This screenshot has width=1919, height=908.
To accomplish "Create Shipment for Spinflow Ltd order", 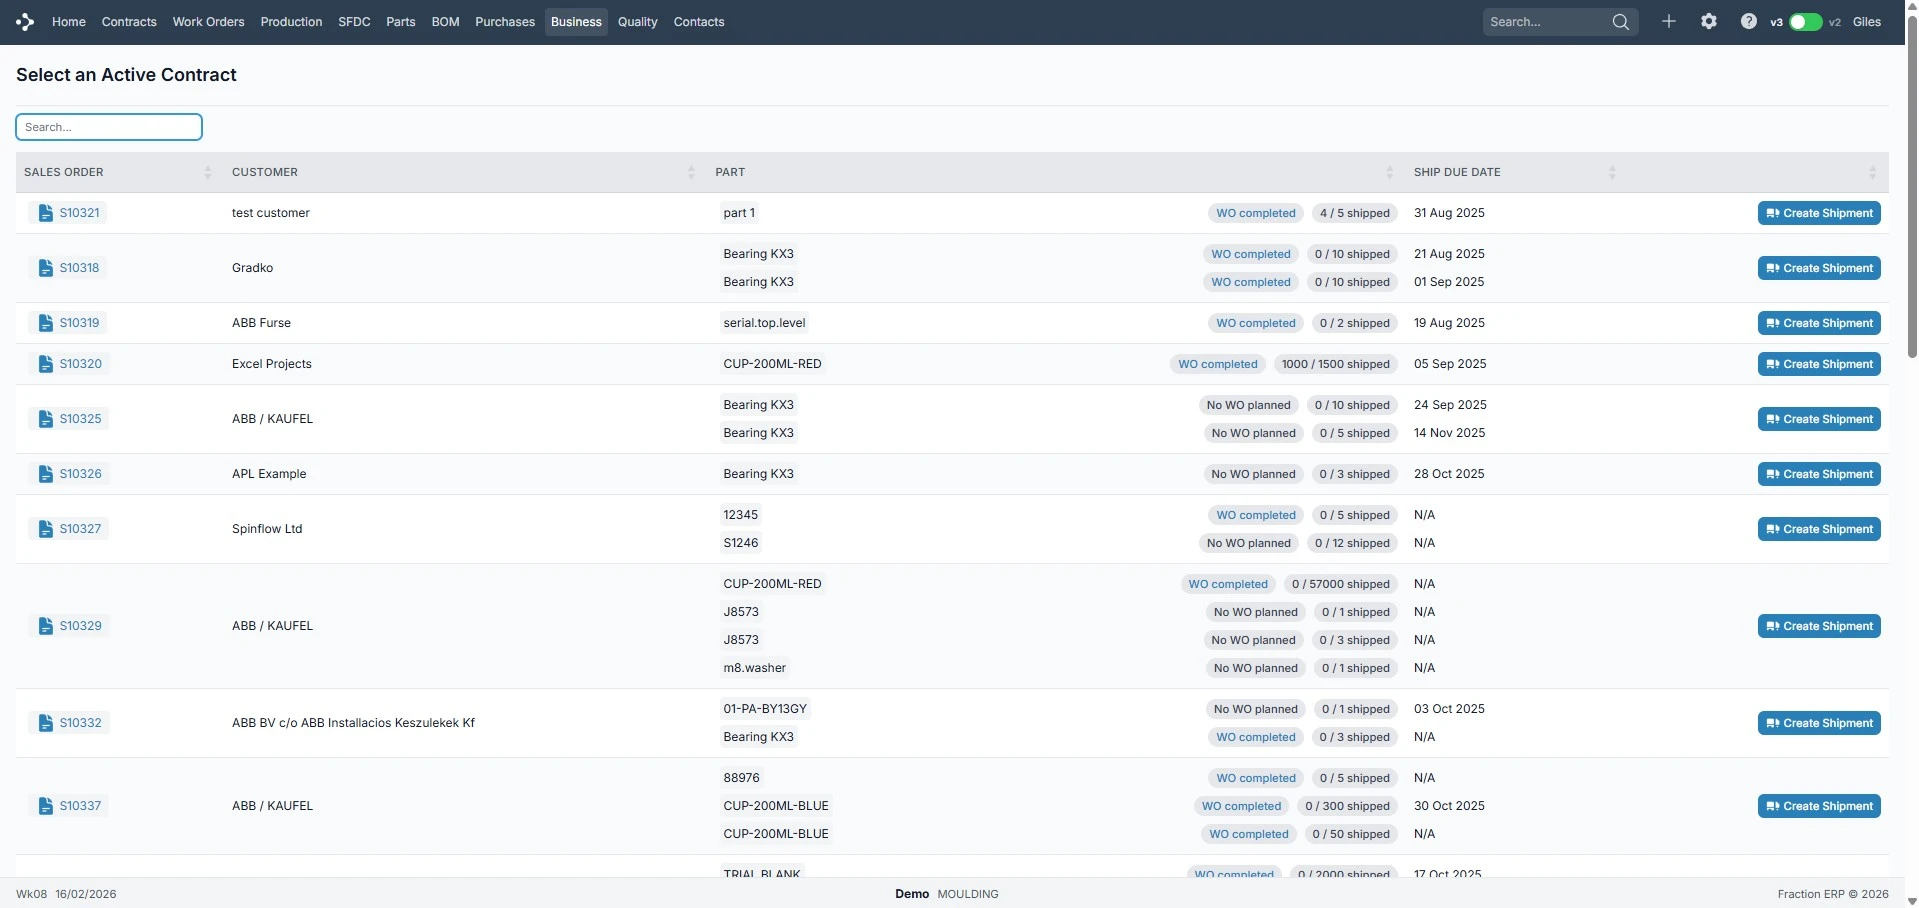I will pos(1818,529).
